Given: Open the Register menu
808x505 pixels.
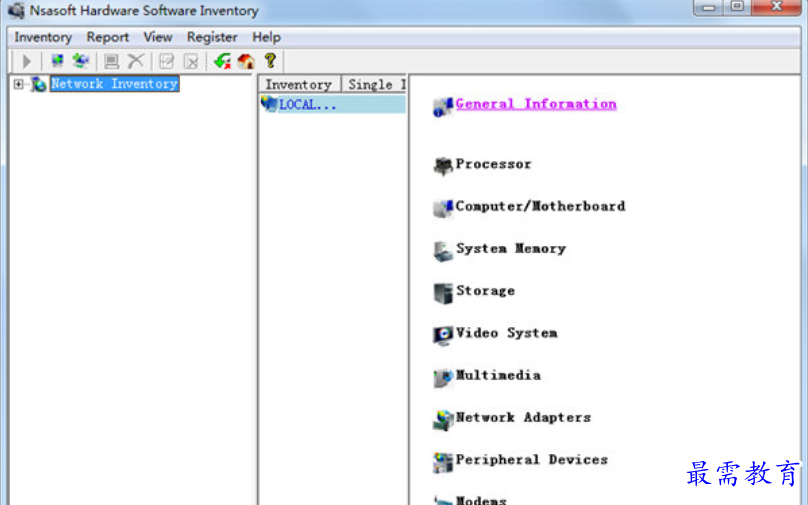Looking at the screenshot, I should (x=212, y=37).
